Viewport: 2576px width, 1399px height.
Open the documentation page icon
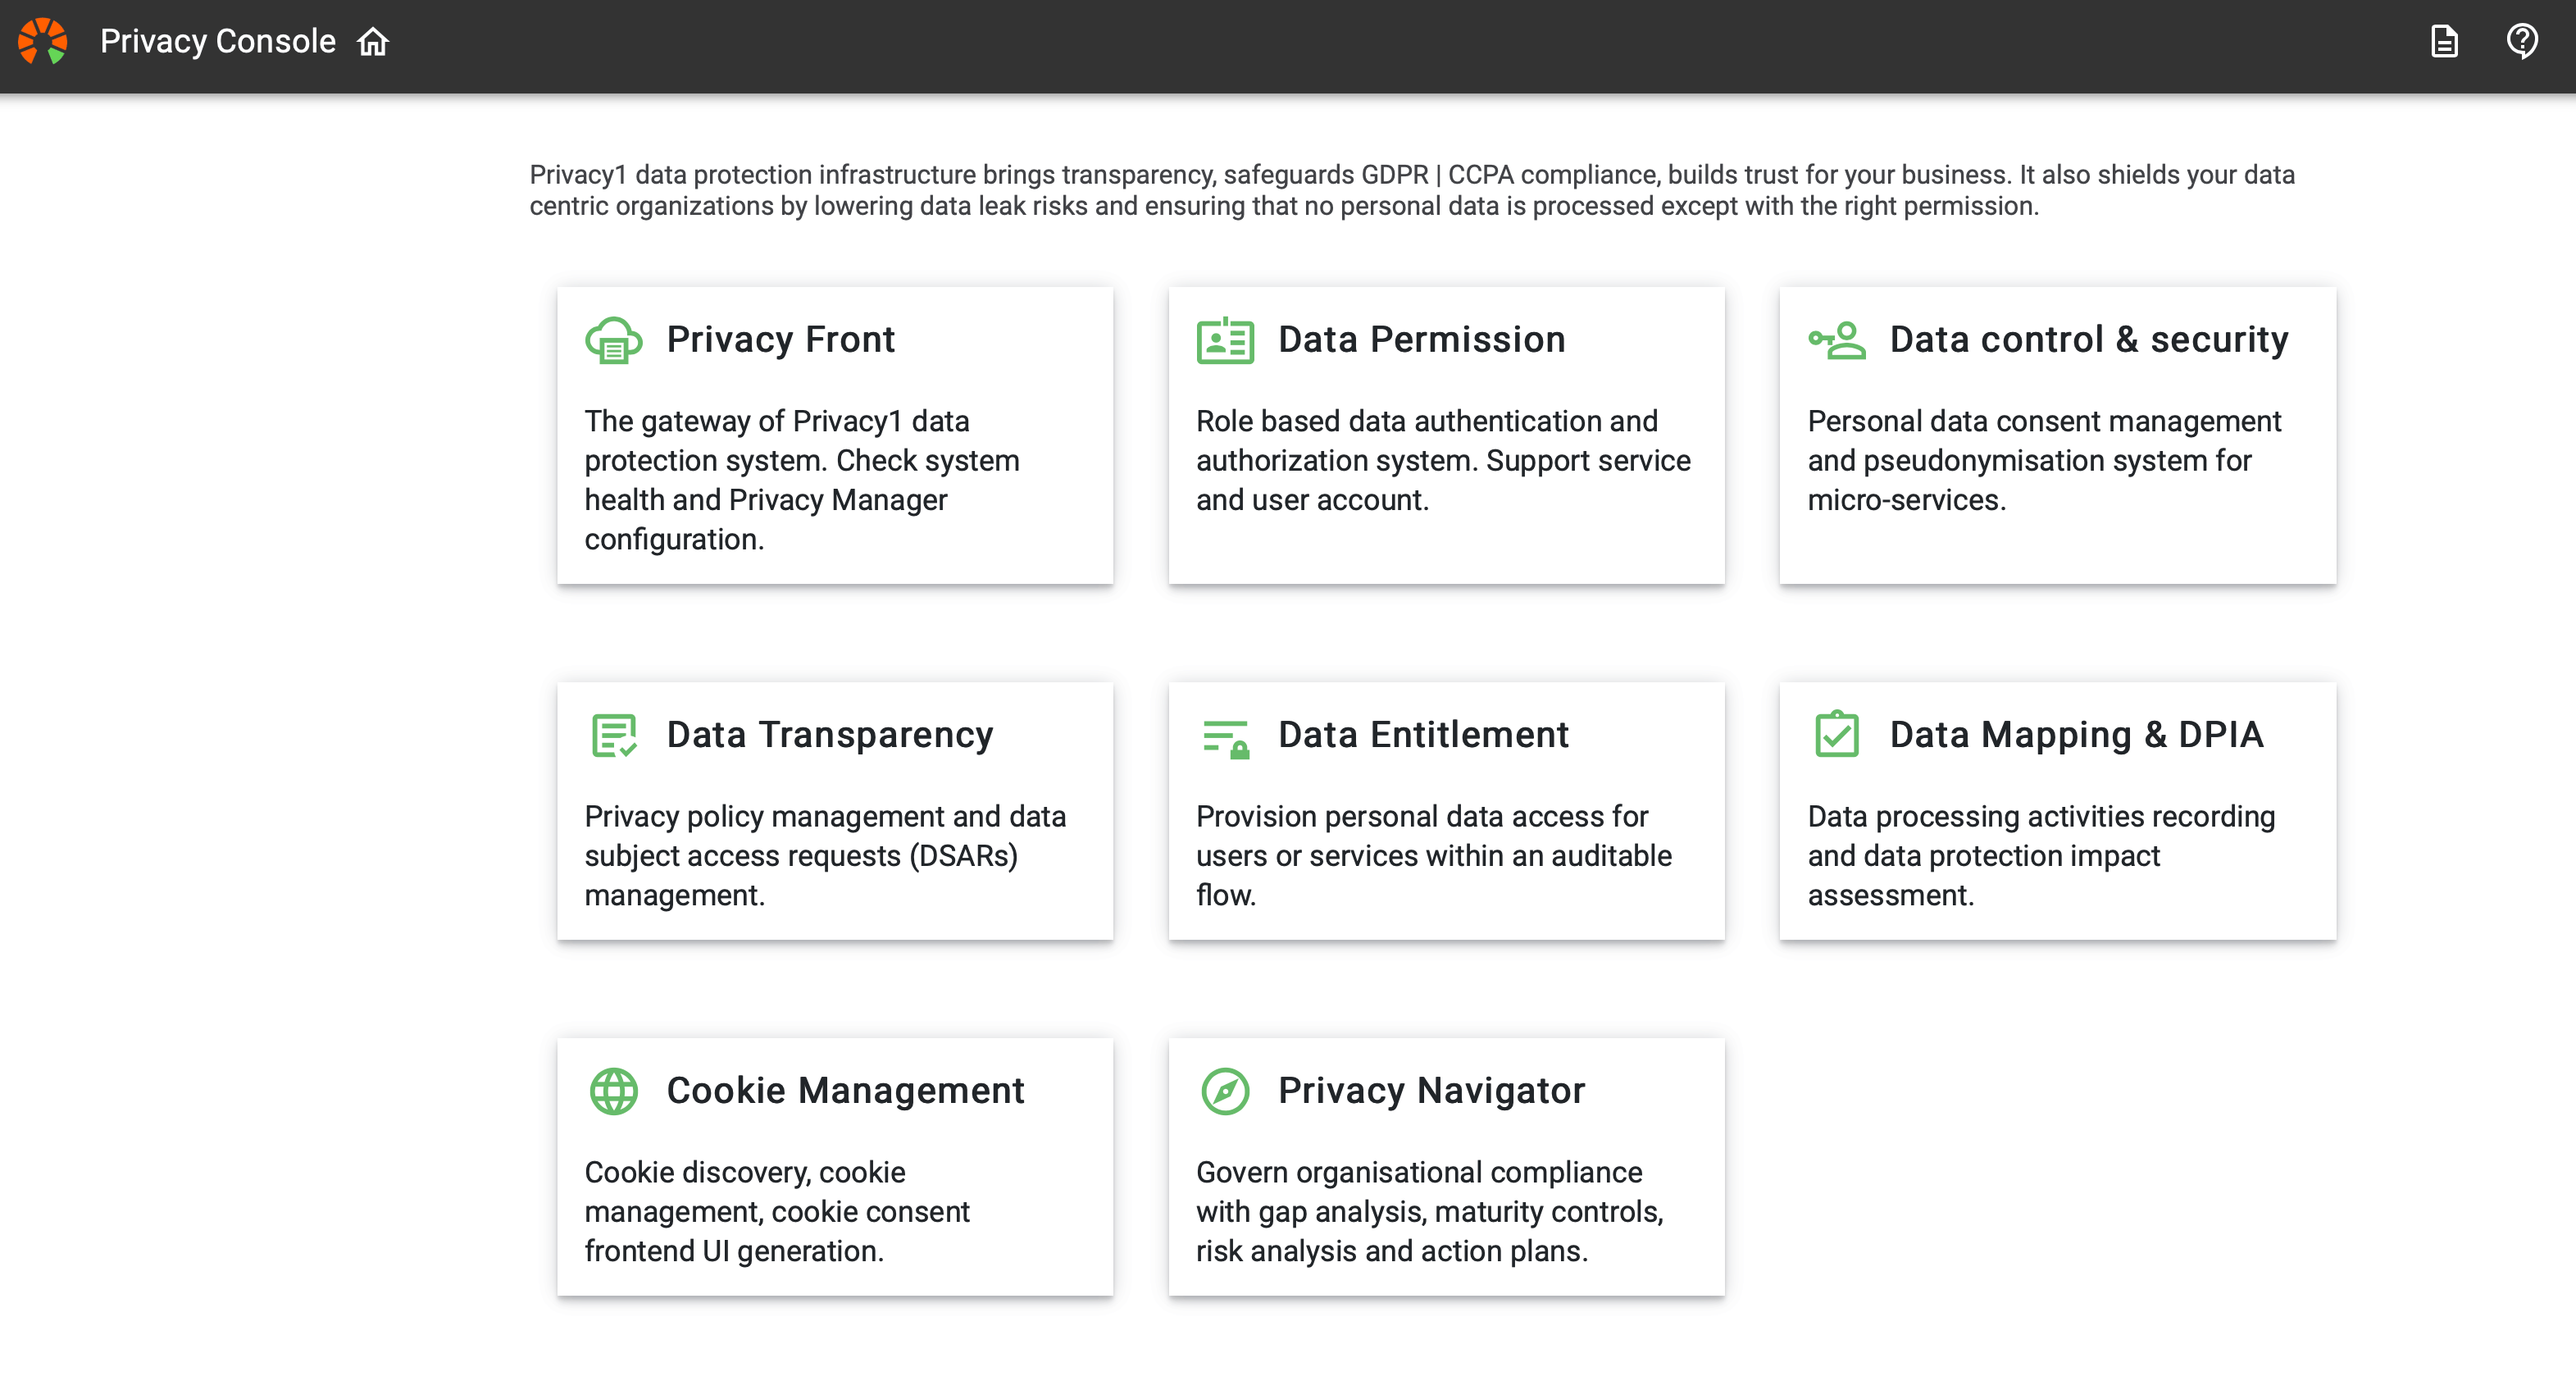coord(2444,42)
